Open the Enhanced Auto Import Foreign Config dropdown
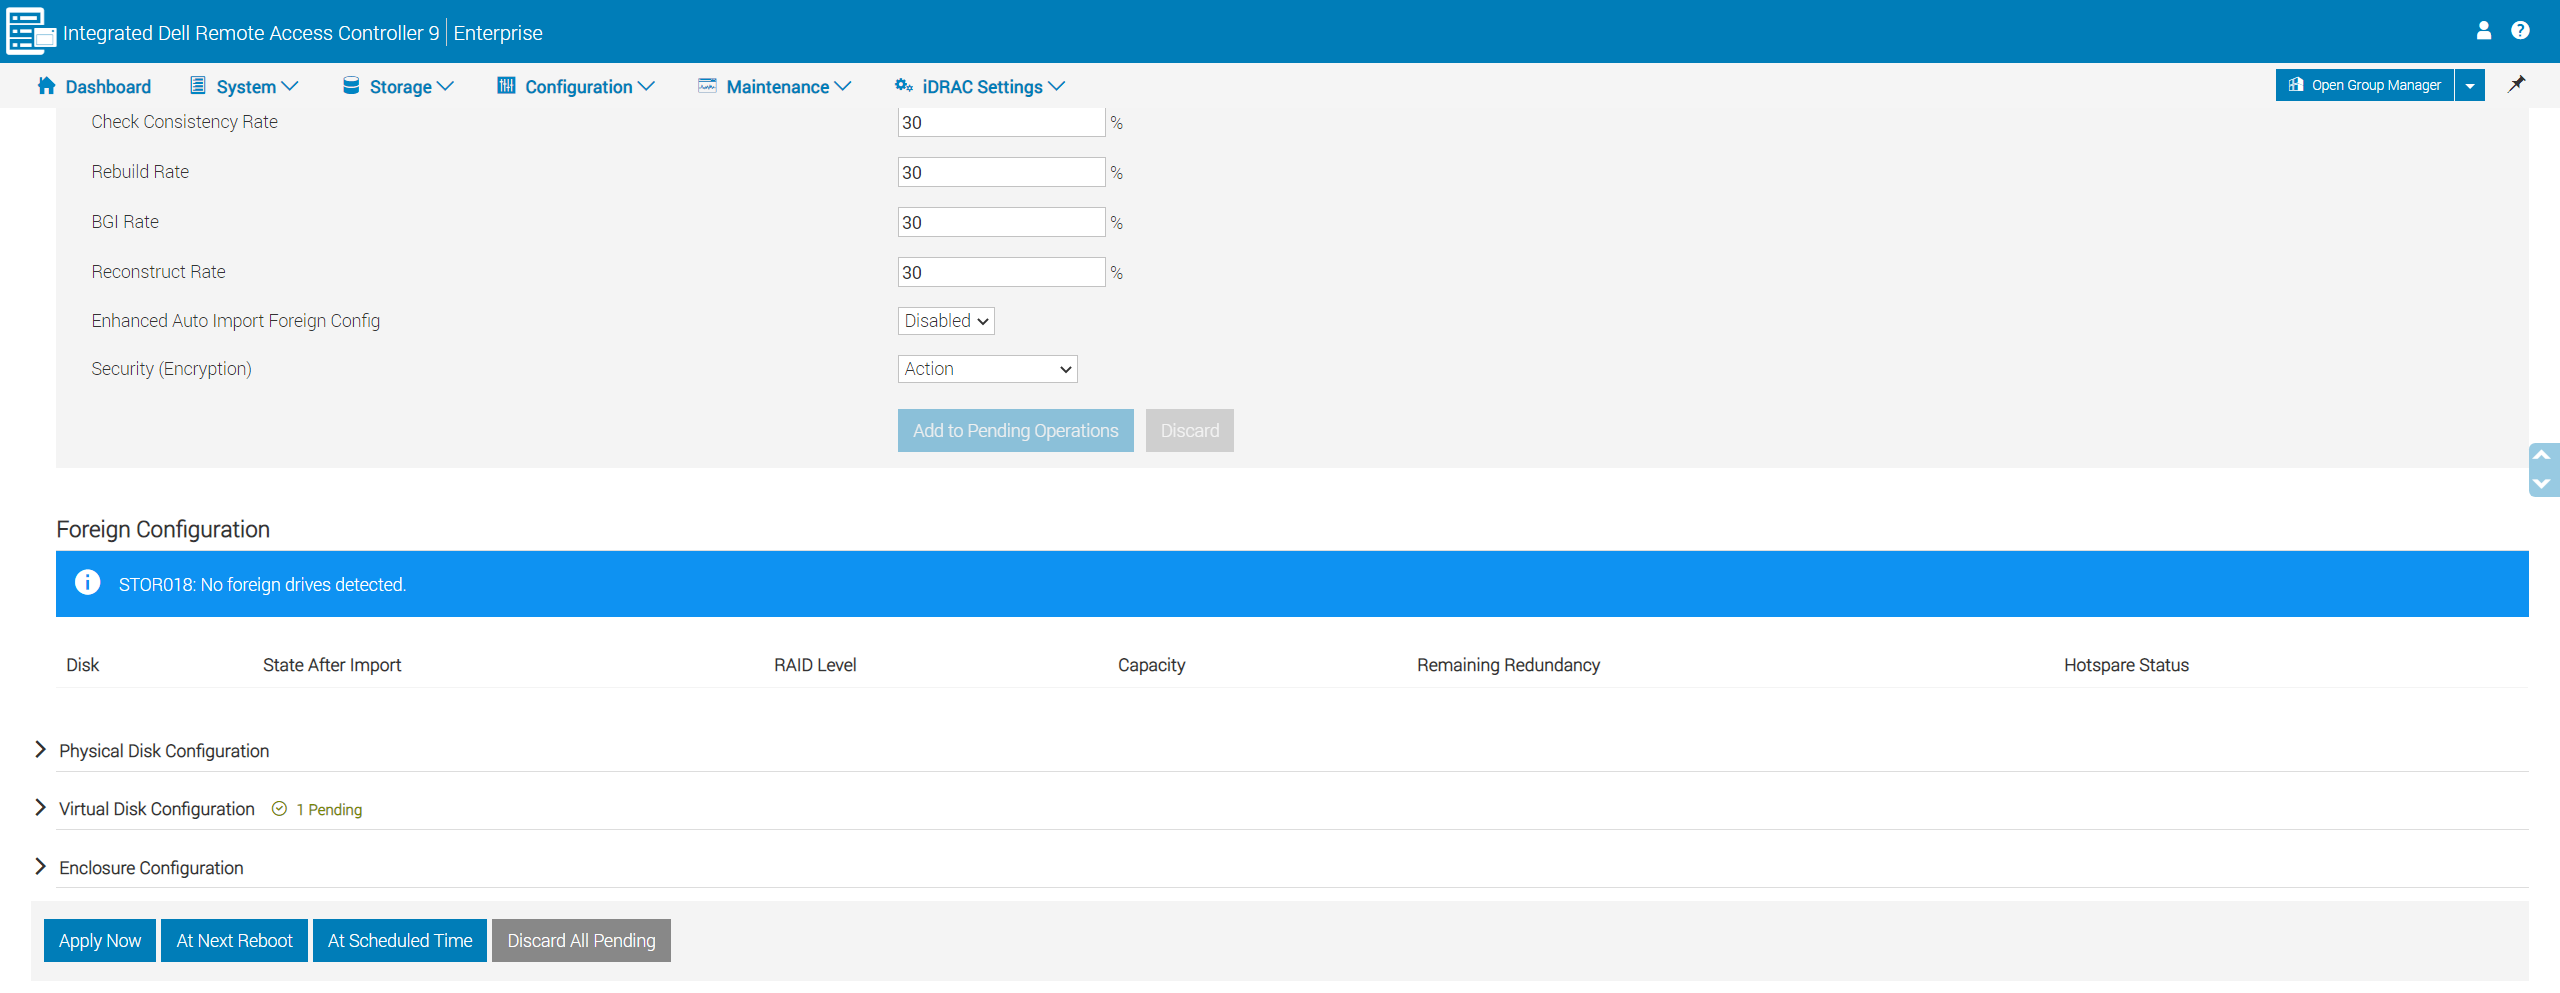The image size is (2560, 993). point(946,321)
